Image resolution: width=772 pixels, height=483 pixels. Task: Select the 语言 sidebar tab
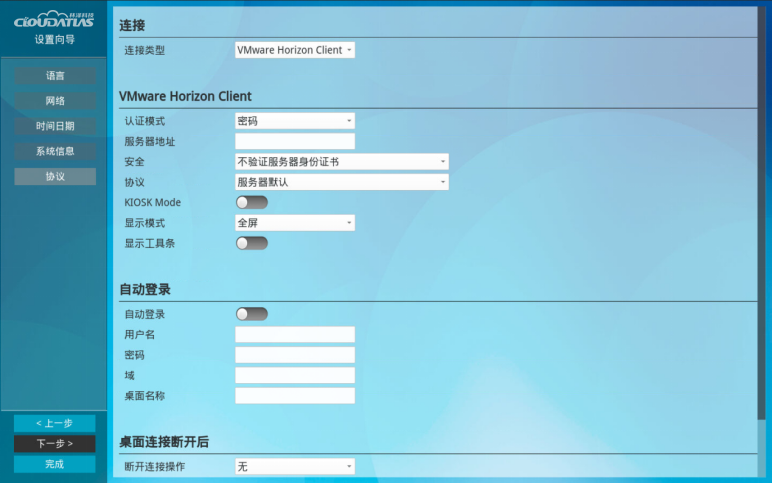(x=55, y=76)
